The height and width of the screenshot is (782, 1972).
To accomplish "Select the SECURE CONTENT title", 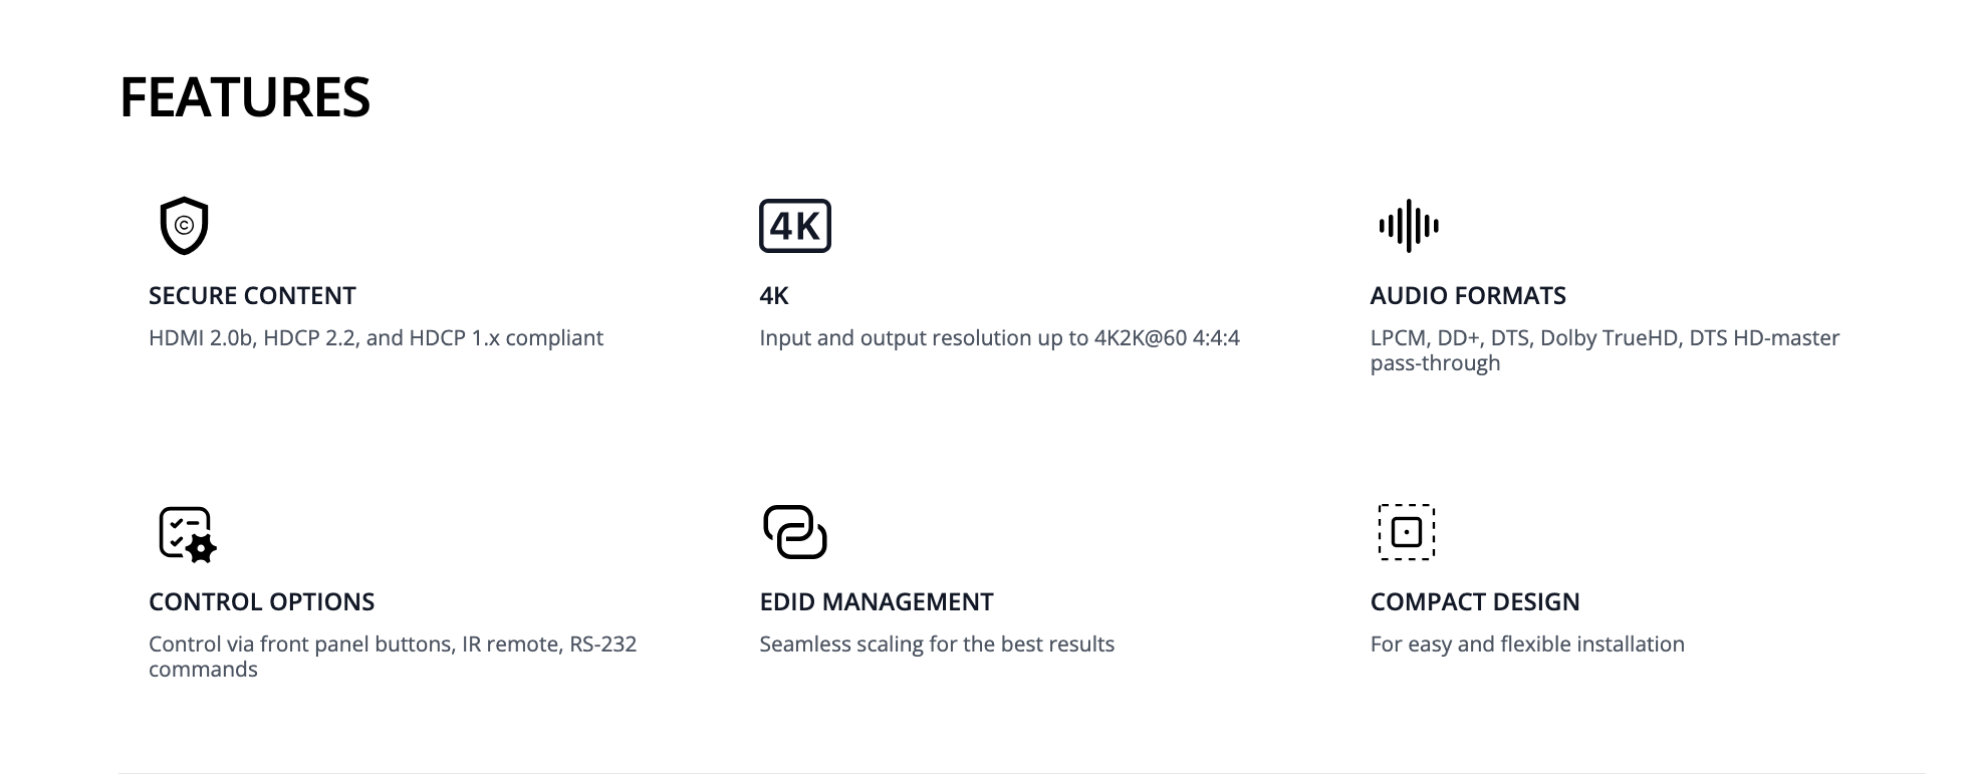I will click(252, 296).
